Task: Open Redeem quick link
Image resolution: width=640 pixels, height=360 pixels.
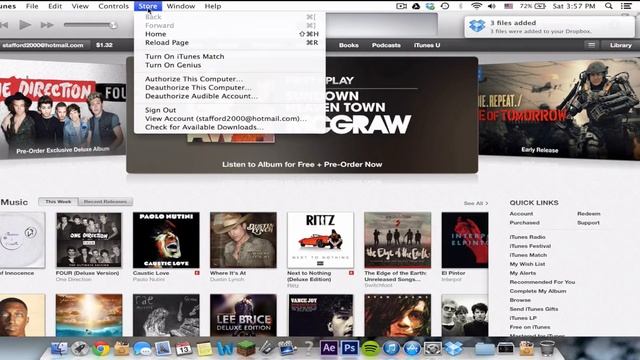Action: click(x=589, y=213)
